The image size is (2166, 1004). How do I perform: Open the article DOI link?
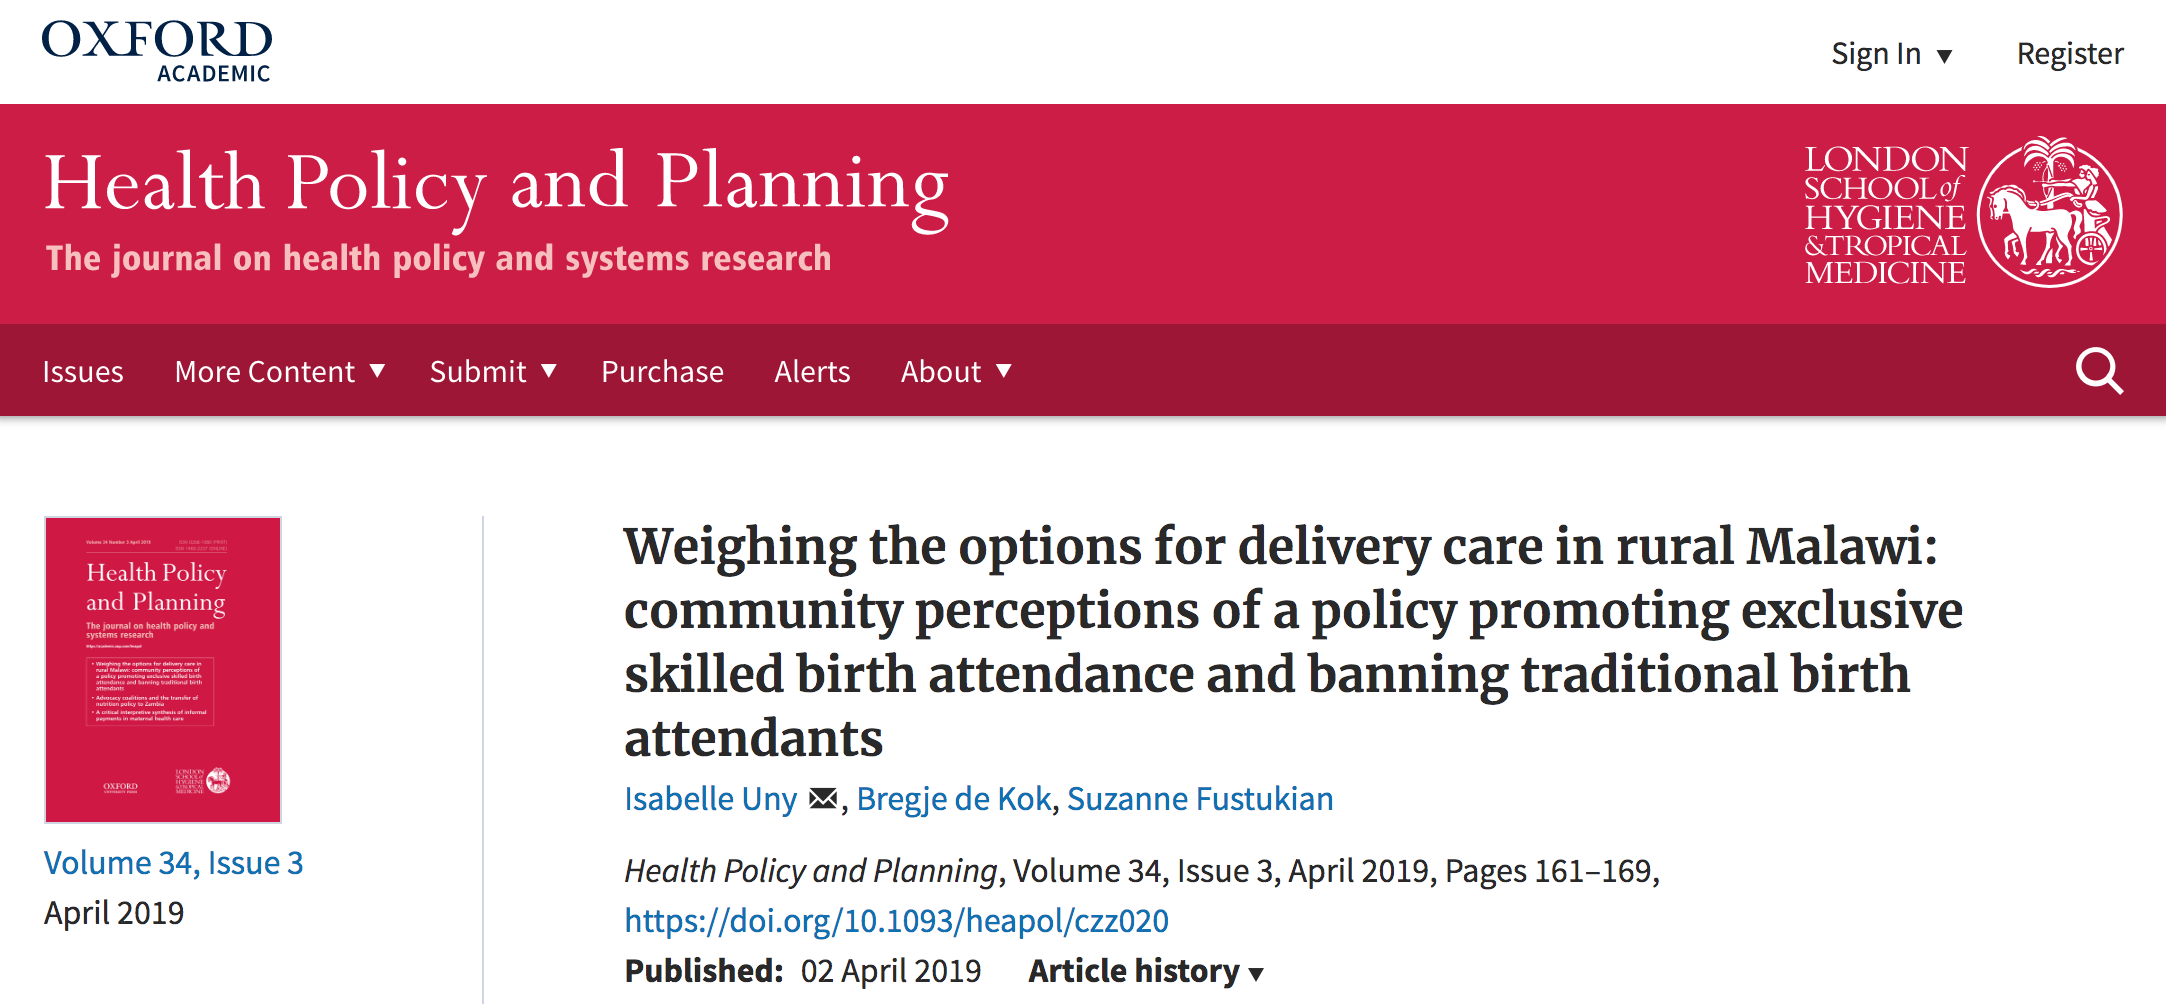(896, 921)
